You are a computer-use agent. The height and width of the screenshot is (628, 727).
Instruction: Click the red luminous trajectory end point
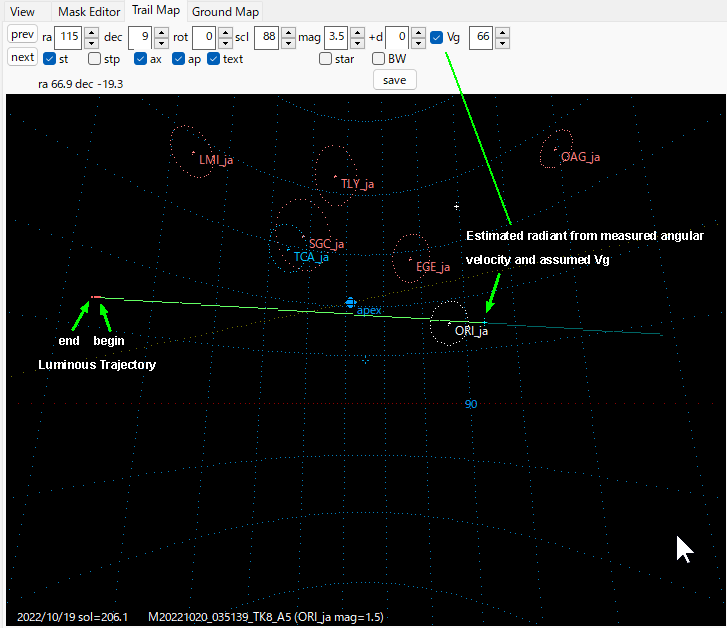(94, 297)
